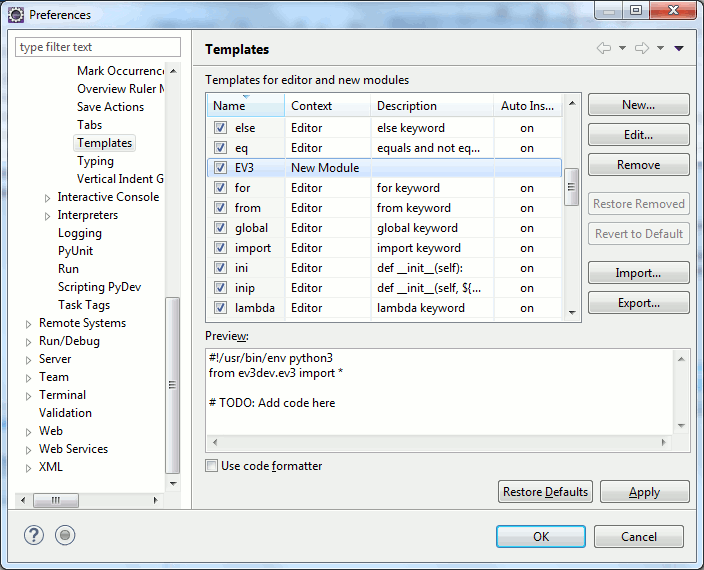Open the view menu triangle icon
Screen dimensions: 704x570
(679, 48)
